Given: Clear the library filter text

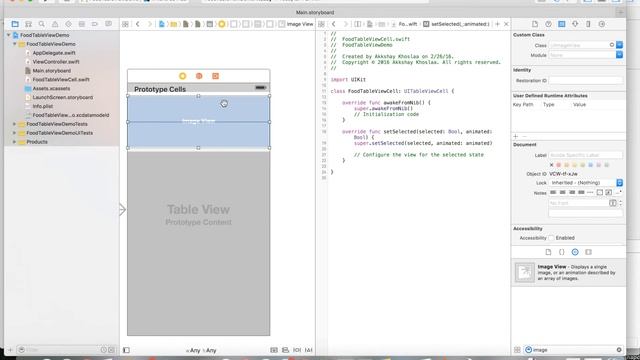Looking at the screenshot, I should [619, 350].
